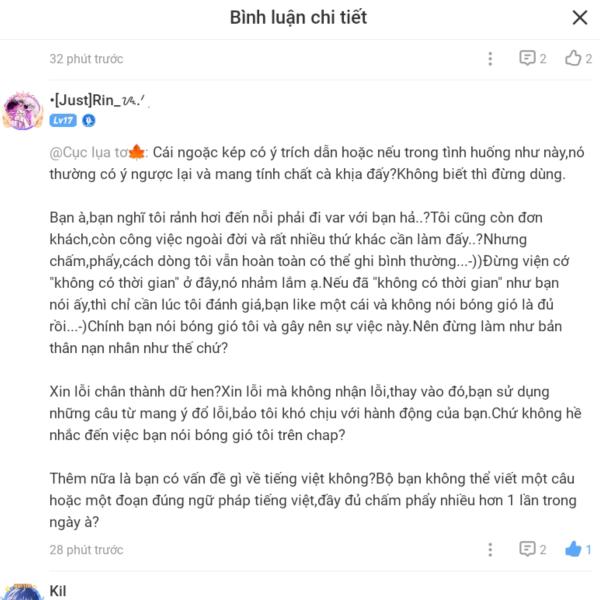Image resolution: width=600 pixels, height=600 pixels.
Task: Open Rin's profile avatar
Action: pyautogui.click(x=22, y=111)
